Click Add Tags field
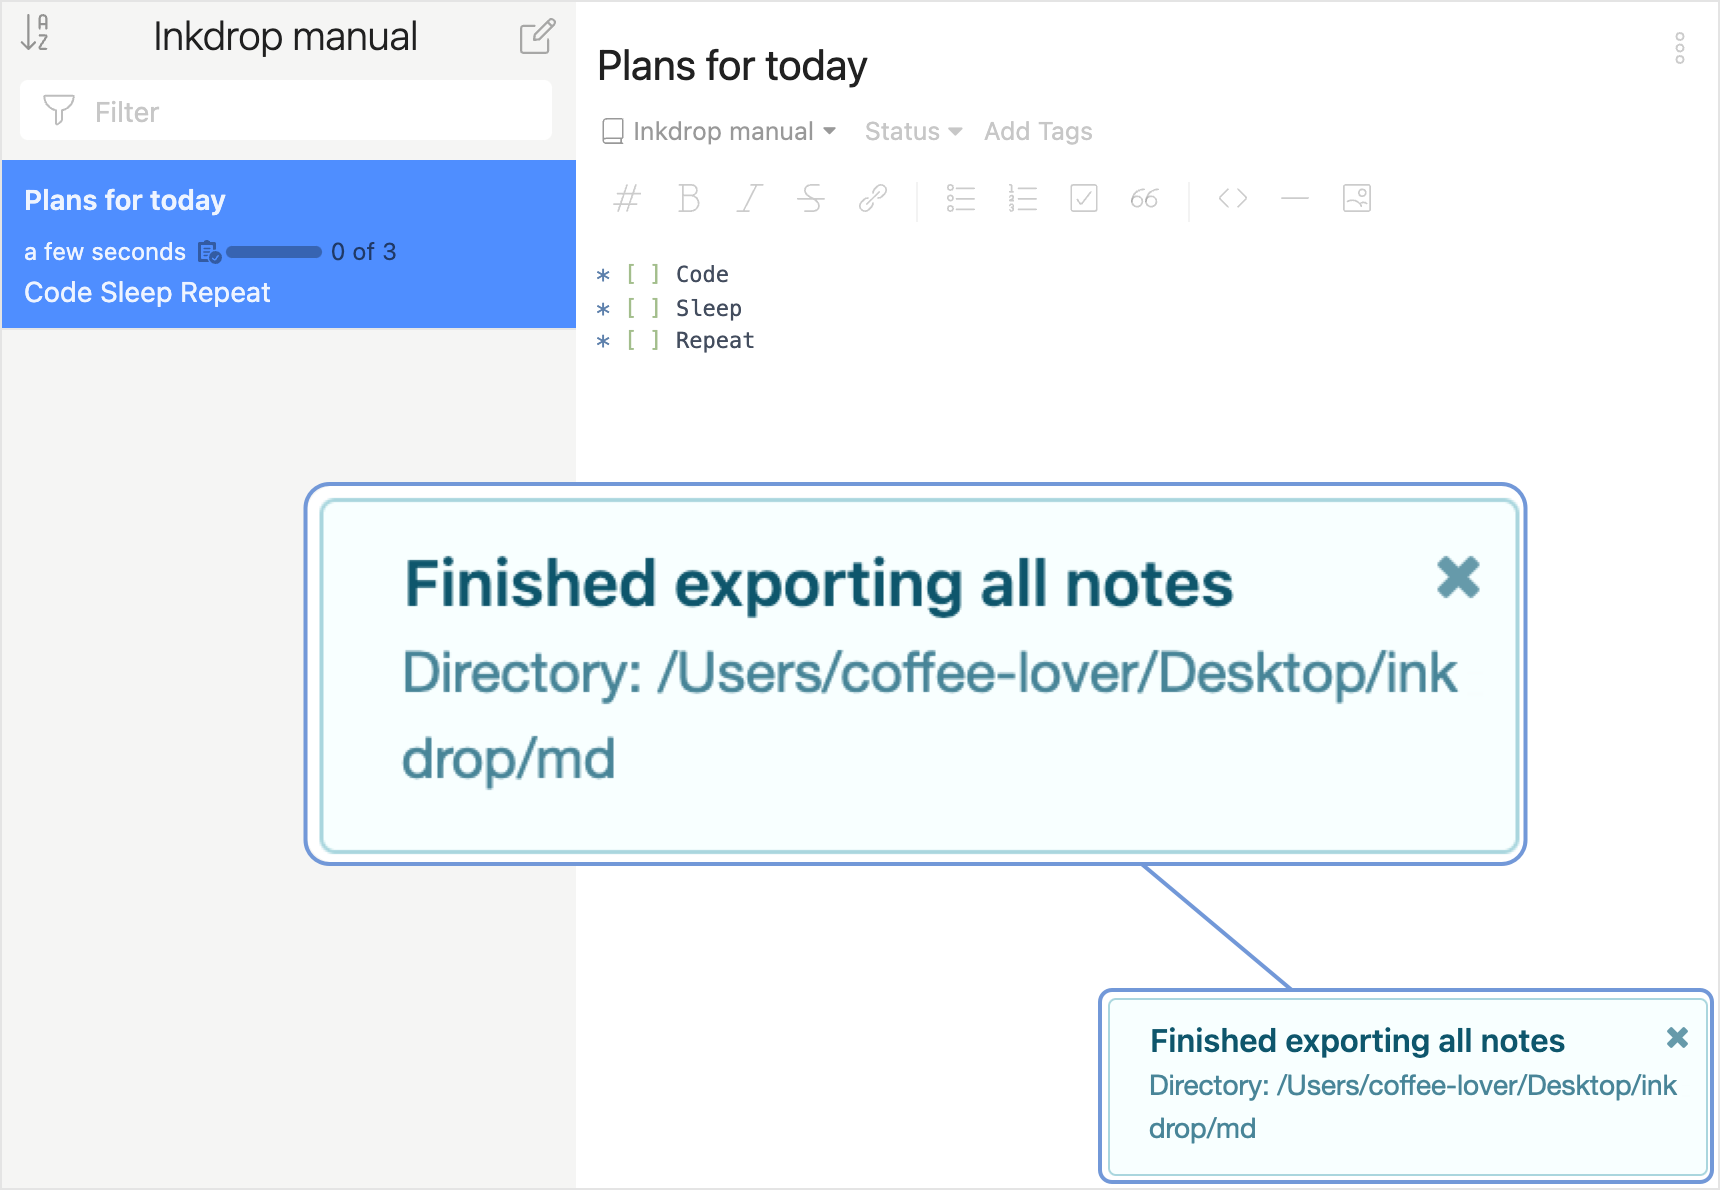The width and height of the screenshot is (1720, 1190). [1038, 132]
